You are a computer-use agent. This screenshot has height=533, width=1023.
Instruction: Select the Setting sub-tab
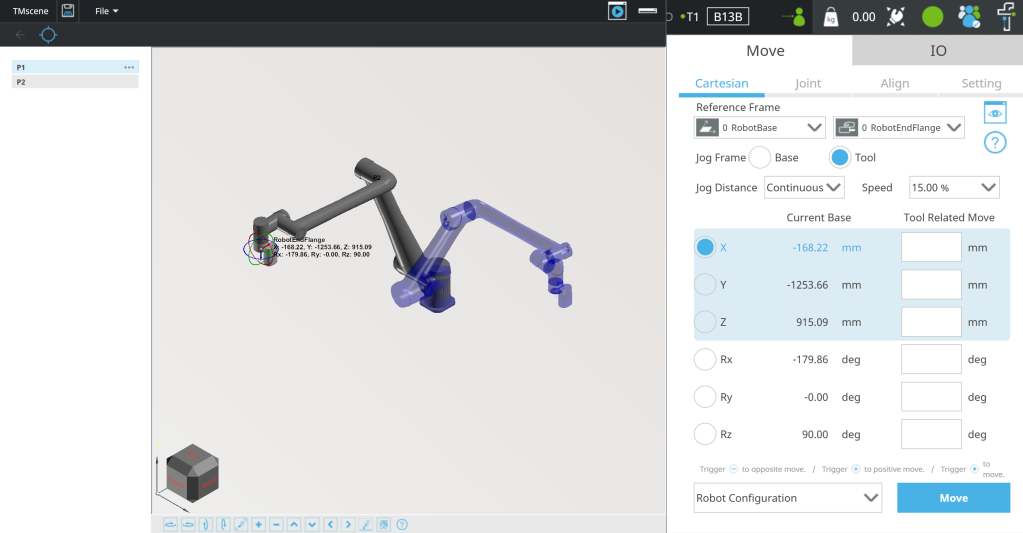pyautogui.click(x=981, y=84)
